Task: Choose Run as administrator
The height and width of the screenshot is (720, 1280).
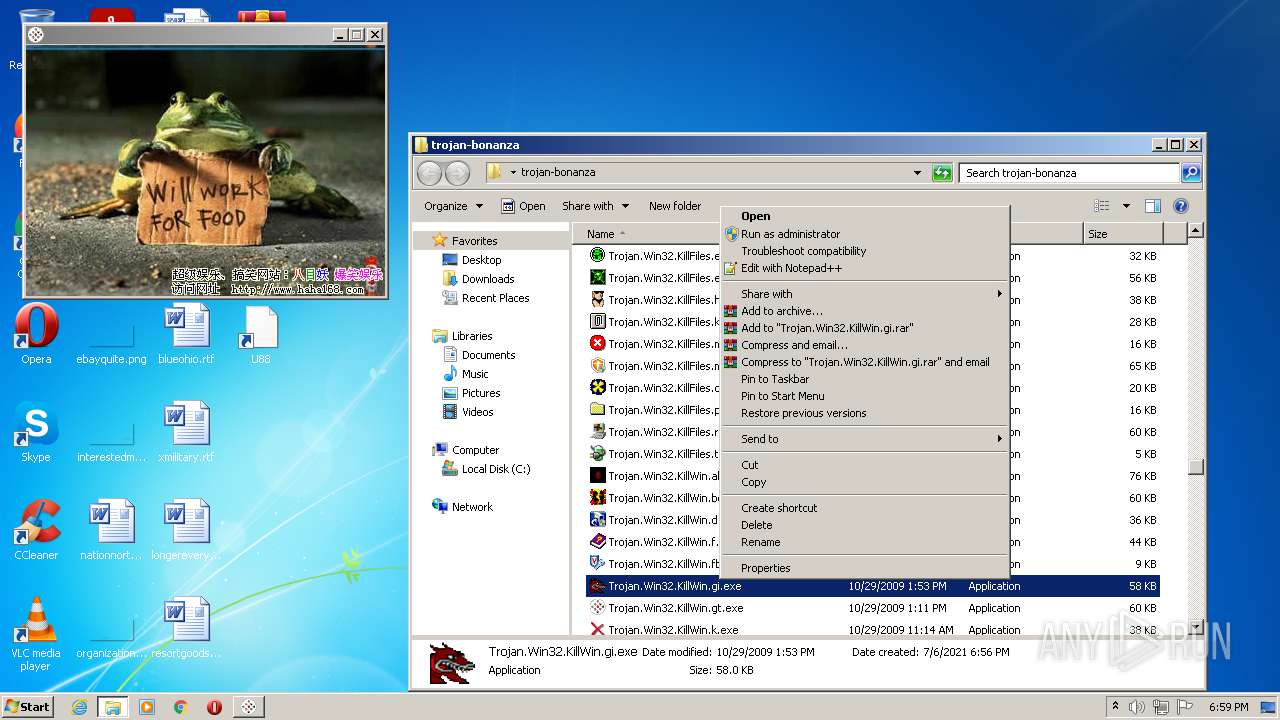Action: [x=865, y=234]
